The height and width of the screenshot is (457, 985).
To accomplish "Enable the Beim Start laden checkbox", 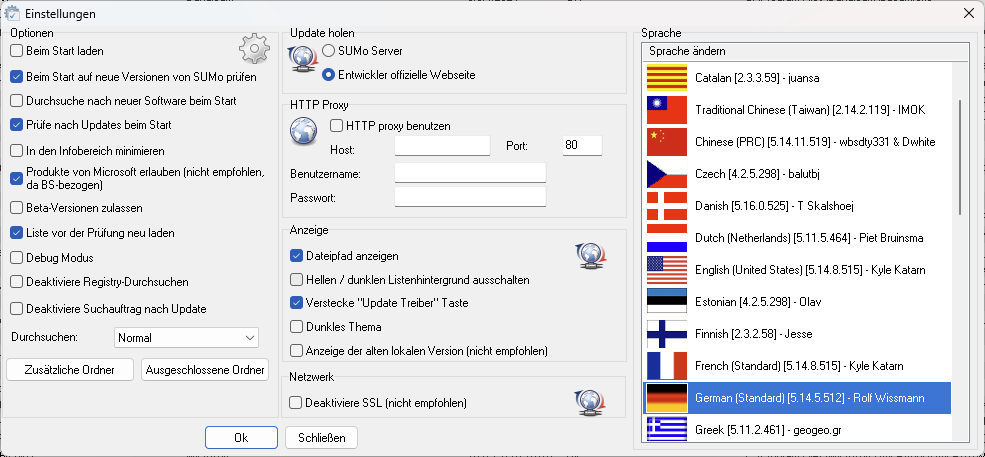I will 16,50.
